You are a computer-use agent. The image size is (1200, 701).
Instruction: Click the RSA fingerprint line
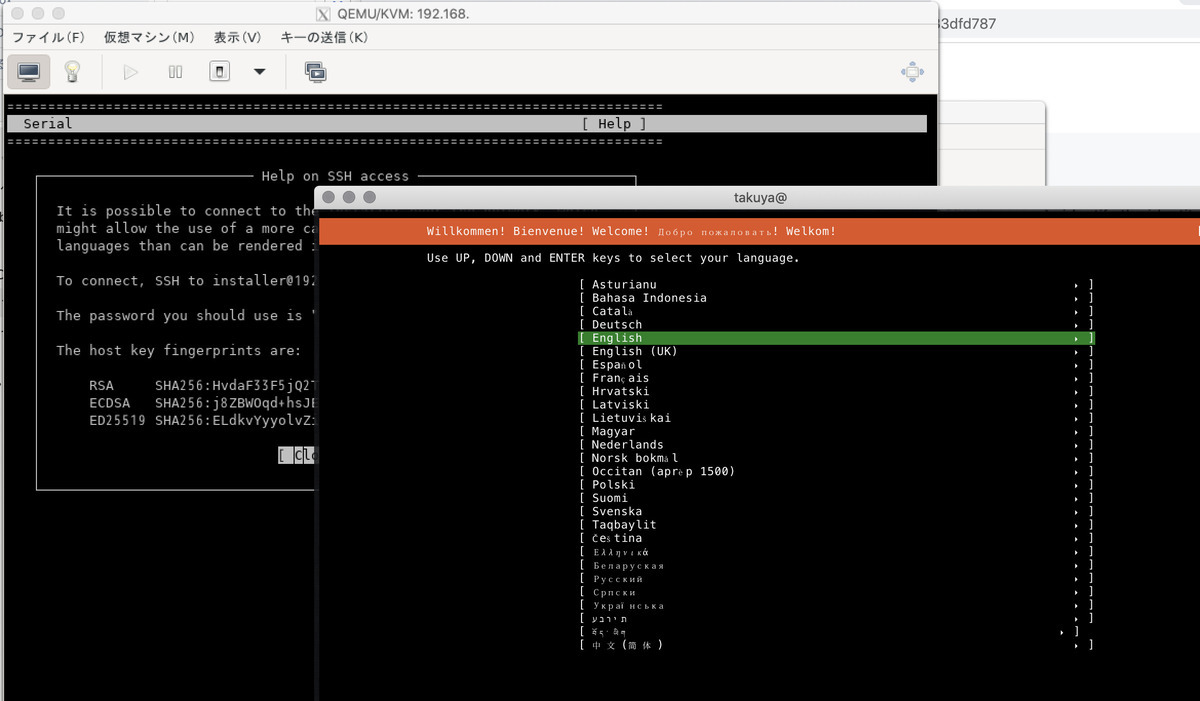point(202,385)
